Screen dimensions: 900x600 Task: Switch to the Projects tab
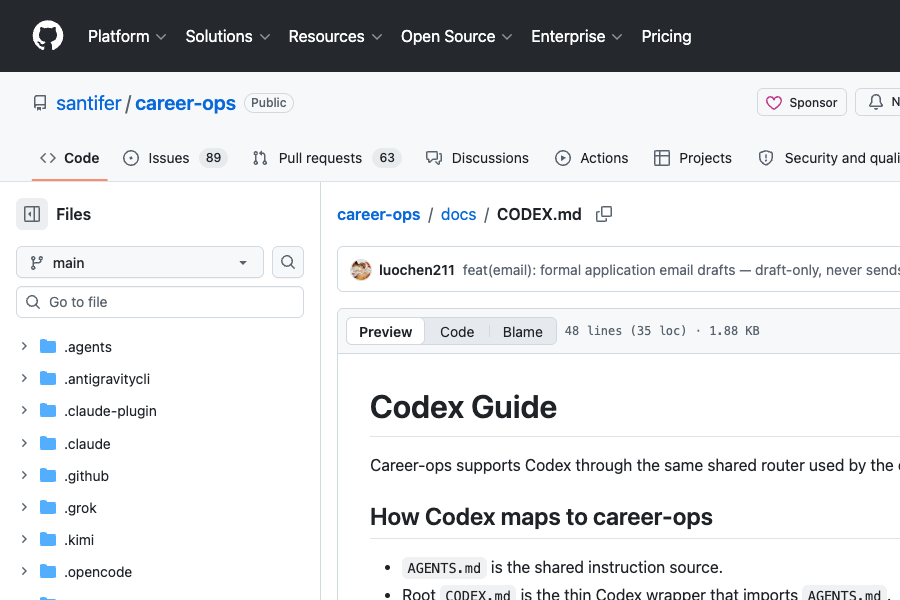click(x=692, y=158)
